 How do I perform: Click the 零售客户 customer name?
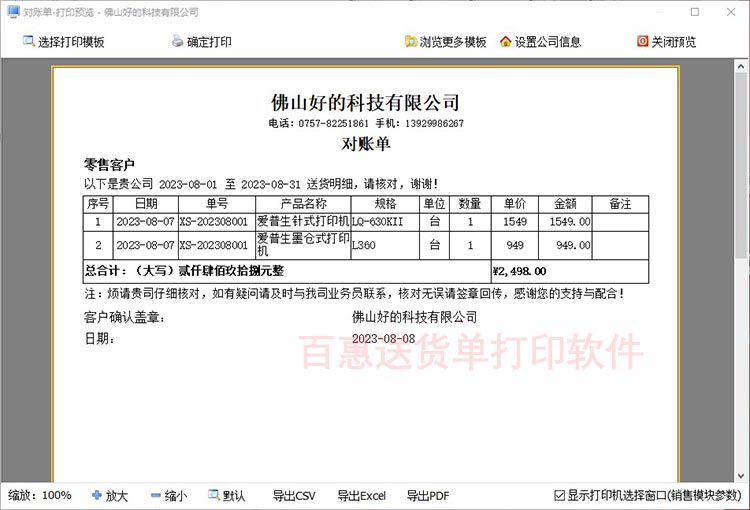coord(109,165)
